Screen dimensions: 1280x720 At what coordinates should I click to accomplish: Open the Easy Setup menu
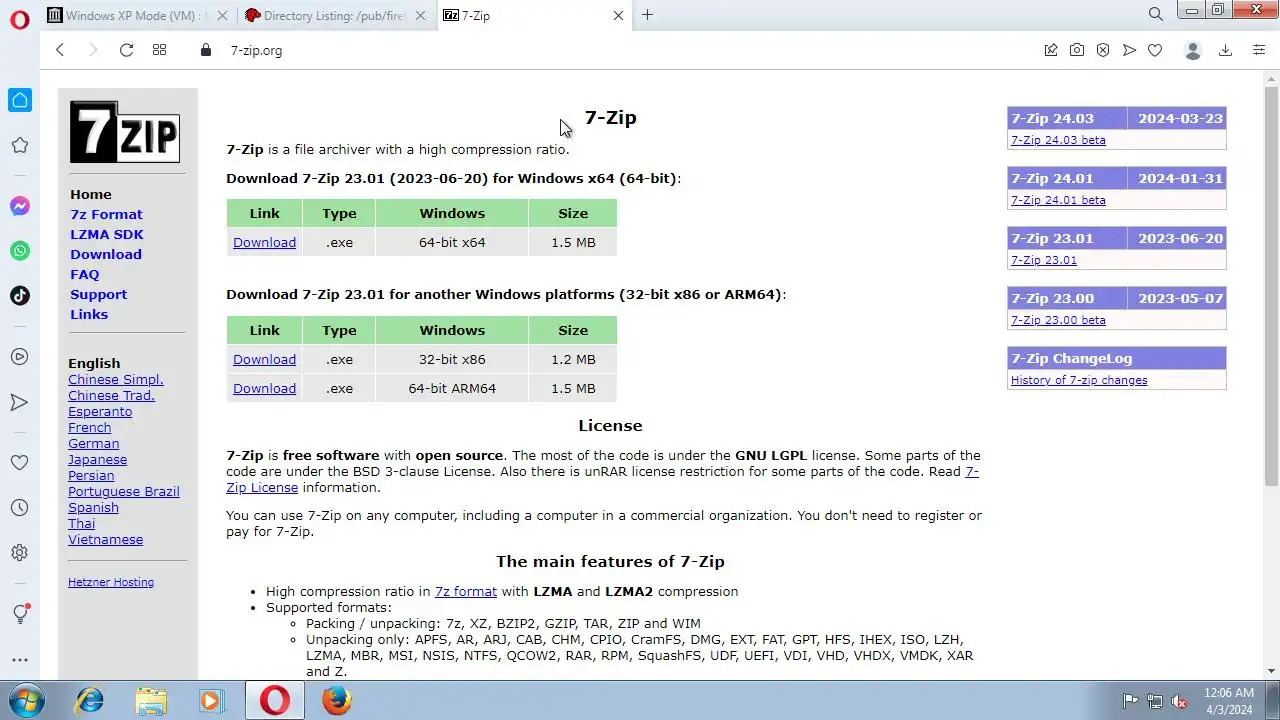1259,50
